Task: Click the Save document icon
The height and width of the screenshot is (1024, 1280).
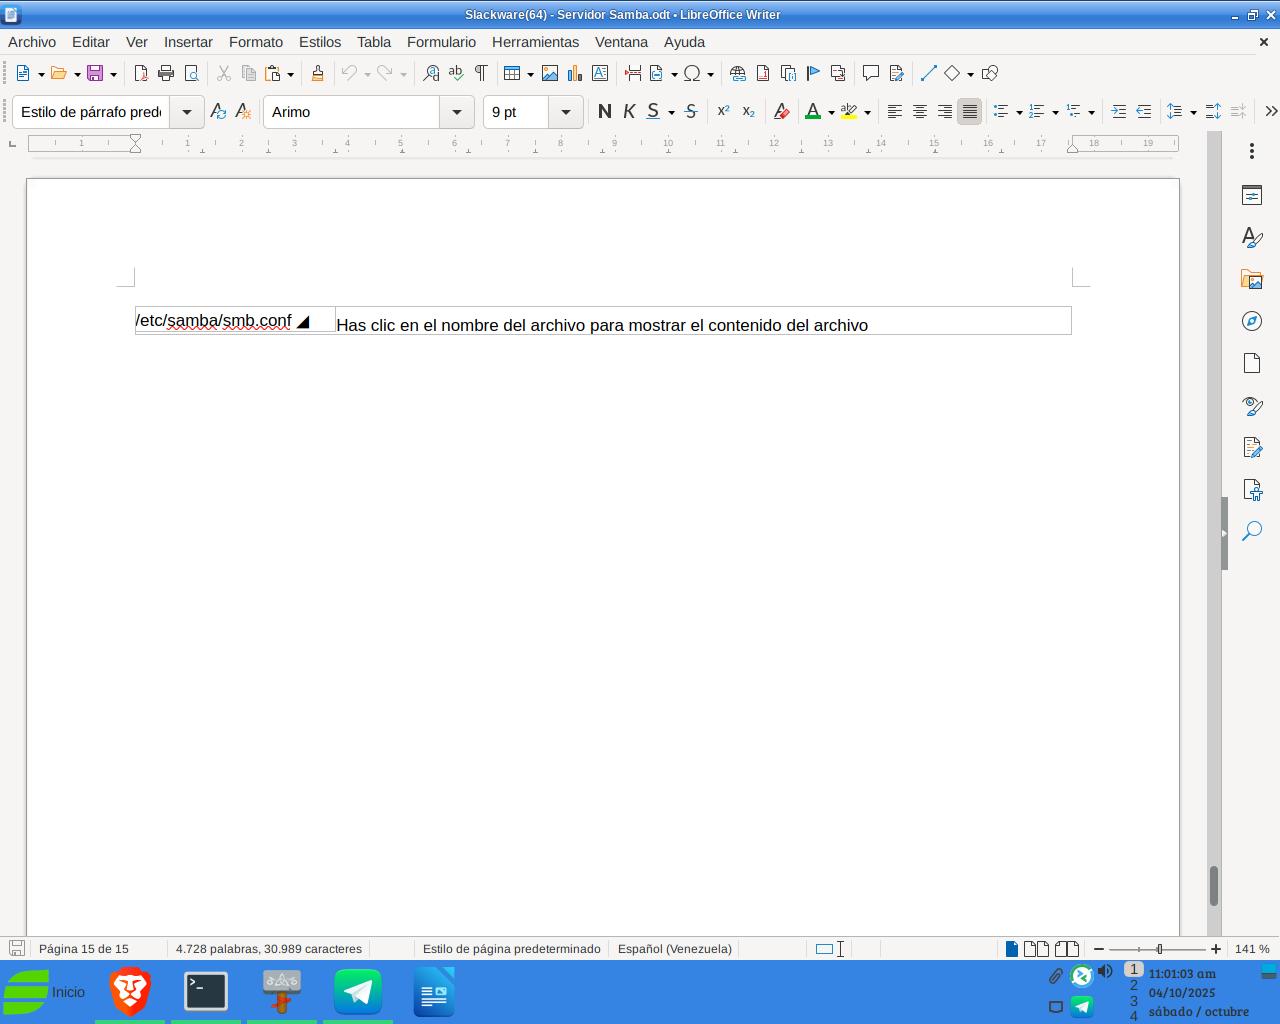Action: [95, 73]
